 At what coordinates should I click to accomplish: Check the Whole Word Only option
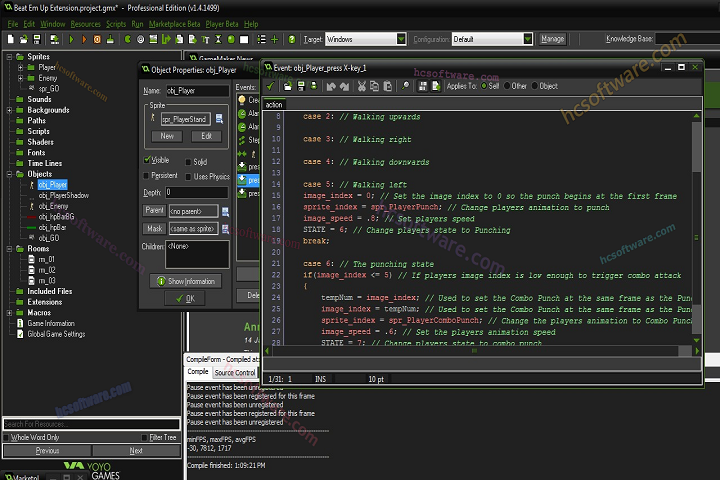[6, 437]
